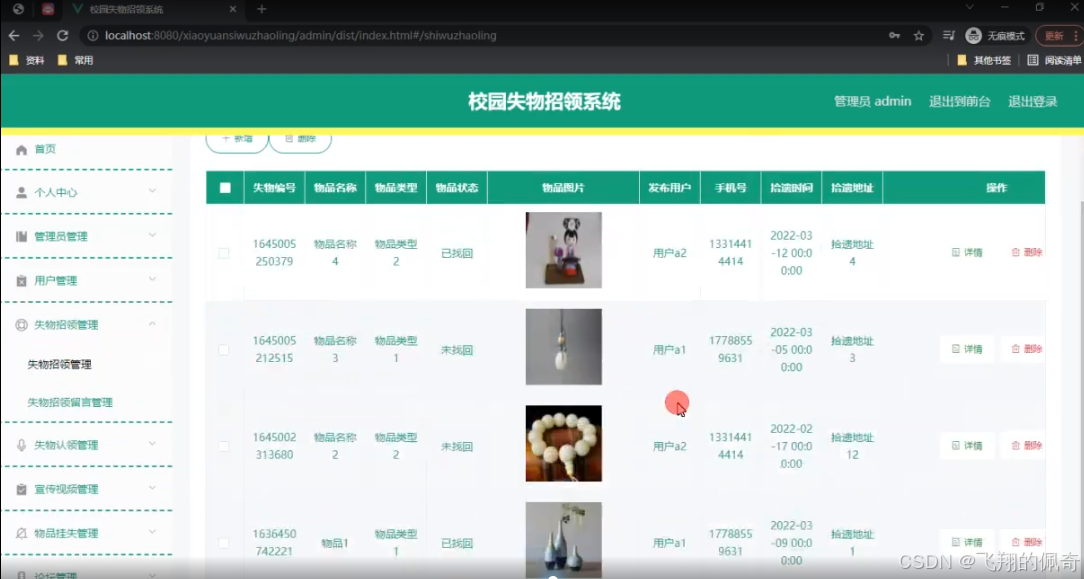Click the bell icon beside 物品挂失管理
The height and width of the screenshot is (579, 1084).
pyautogui.click(x=21, y=533)
